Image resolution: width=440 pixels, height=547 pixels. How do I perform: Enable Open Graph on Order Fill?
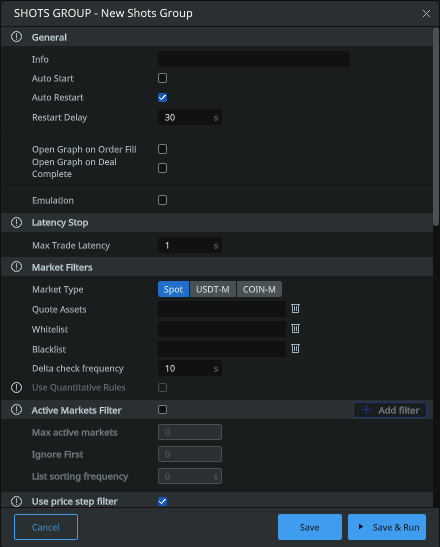tap(162, 149)
